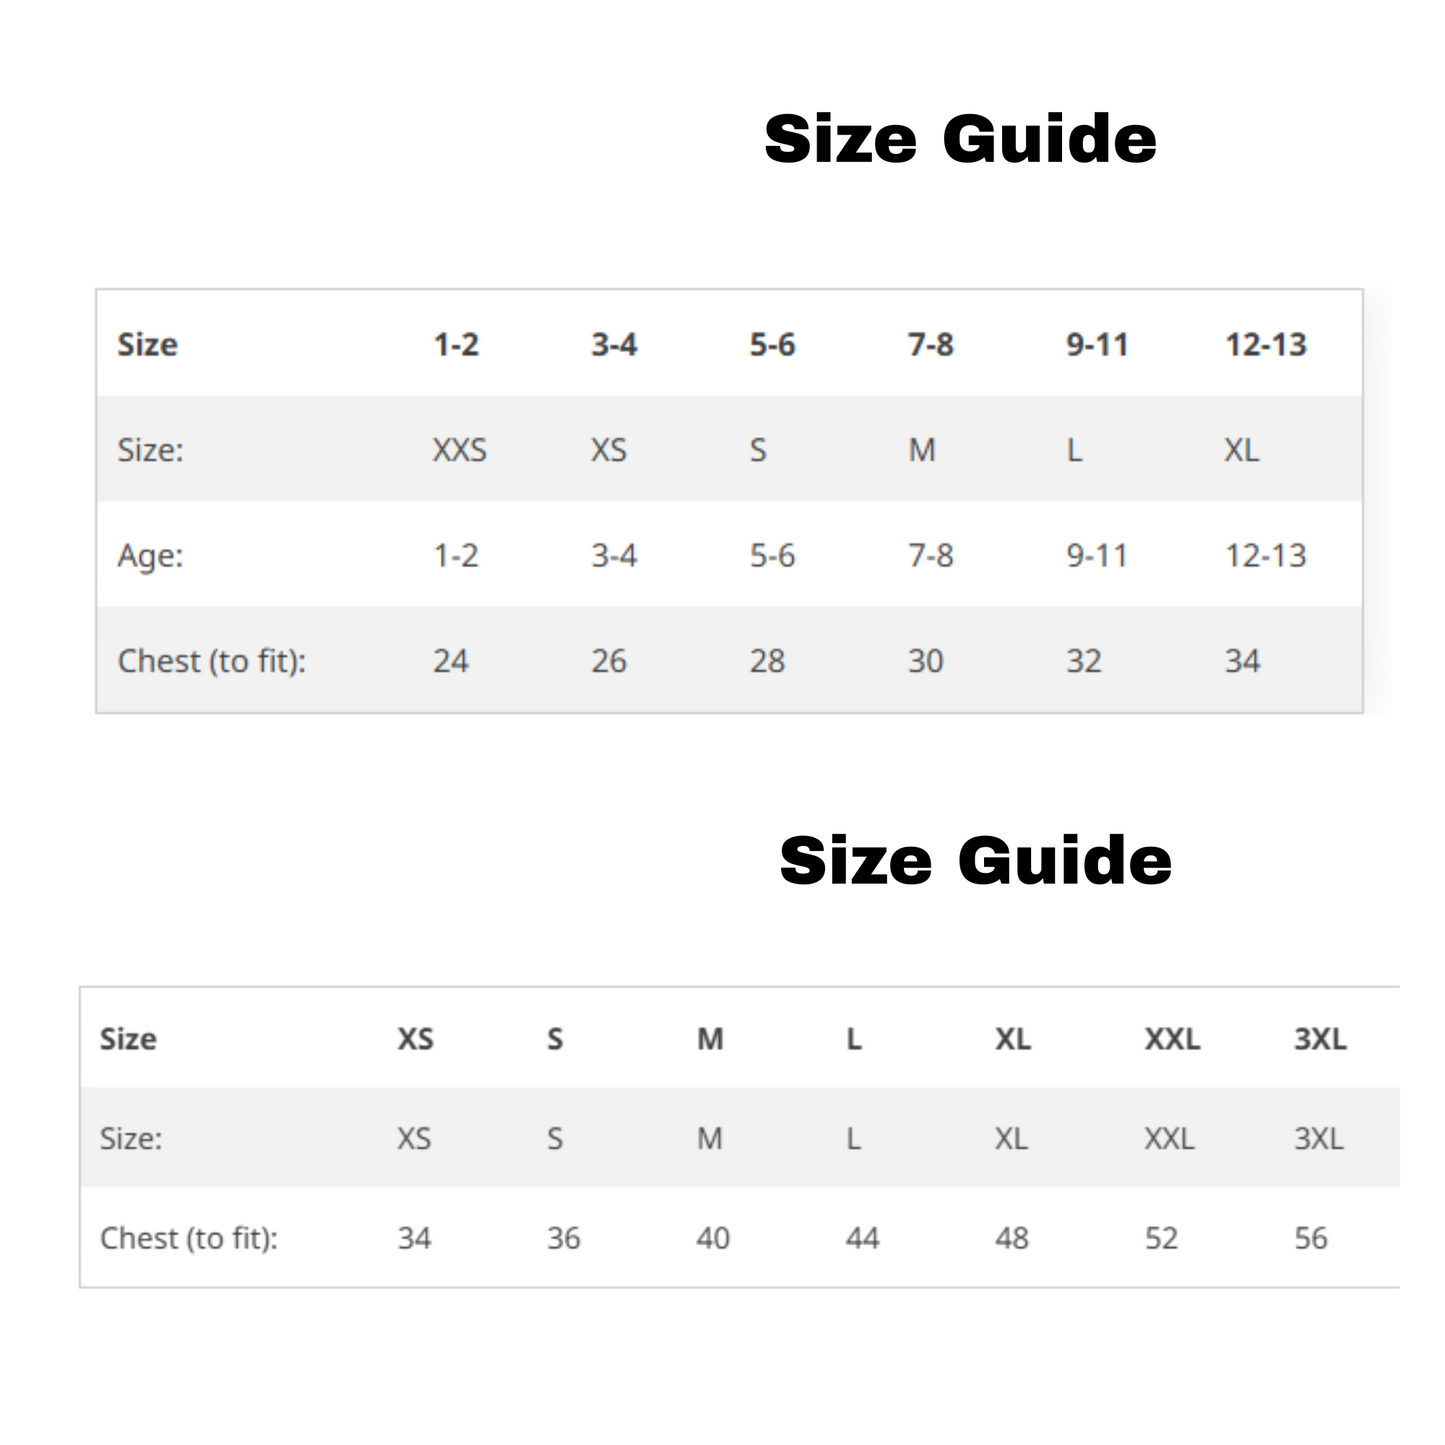Click chest value 48 under XL
The image size is (1445, 1445).
[x=1012, y=1238]
